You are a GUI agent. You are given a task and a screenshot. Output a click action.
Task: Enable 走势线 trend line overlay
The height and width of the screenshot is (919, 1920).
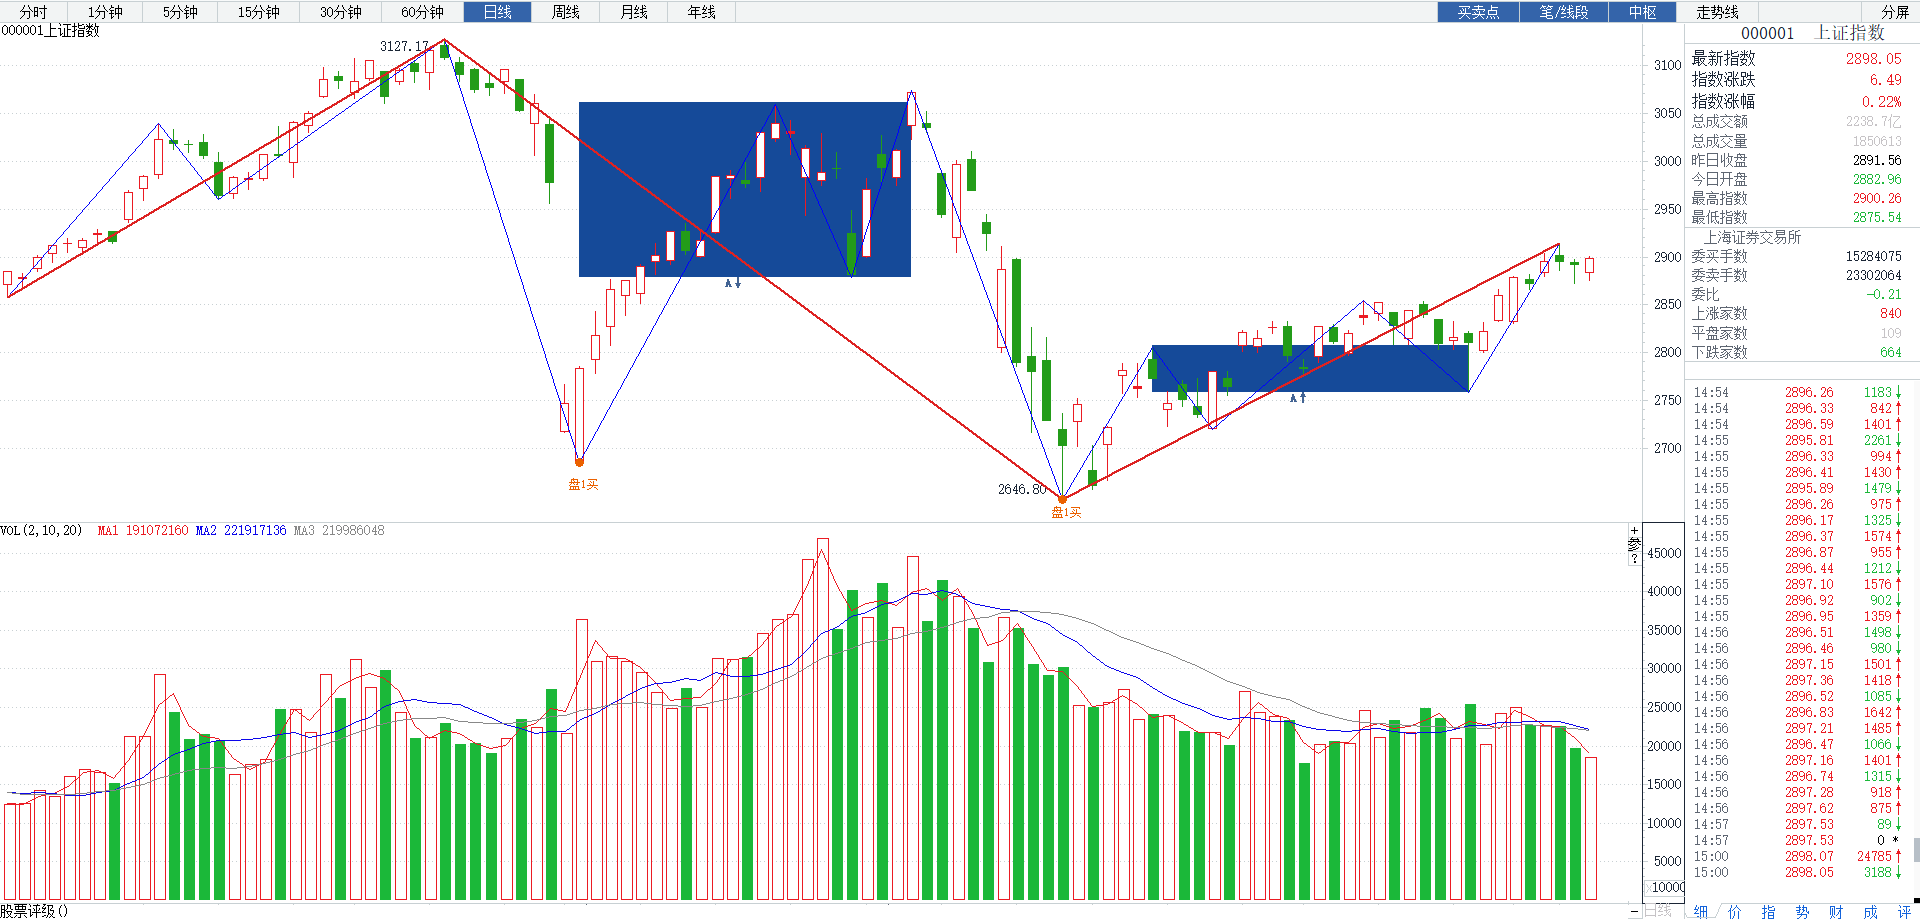tap(1717, 12)
